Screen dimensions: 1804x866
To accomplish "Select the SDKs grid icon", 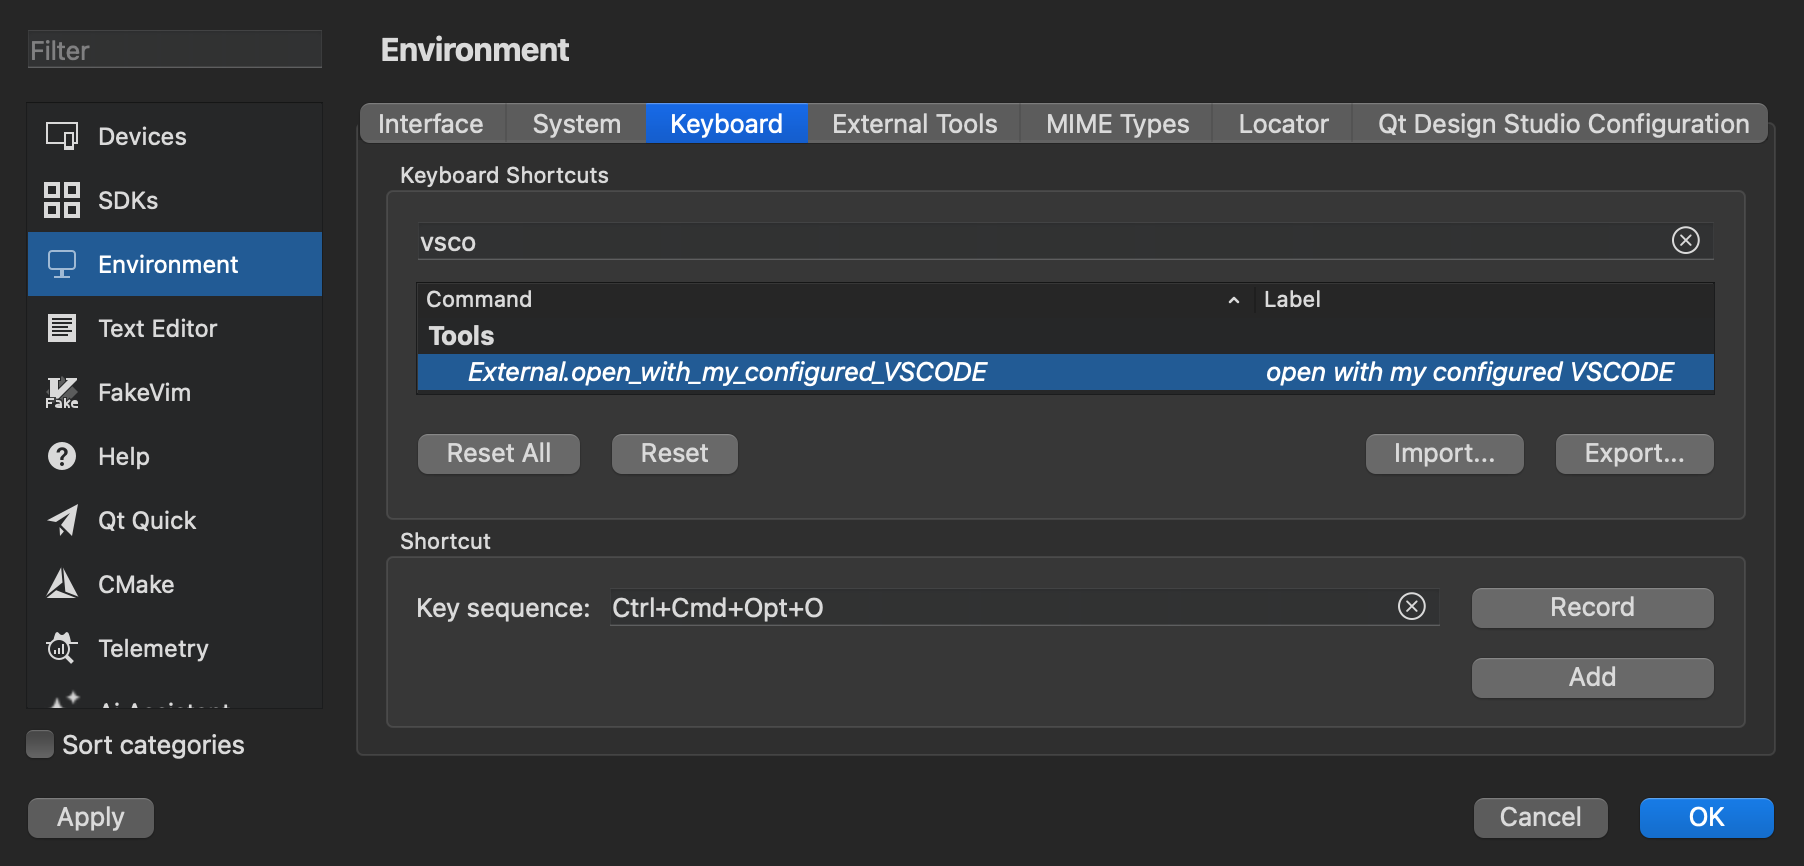I will tap(62, 200).
